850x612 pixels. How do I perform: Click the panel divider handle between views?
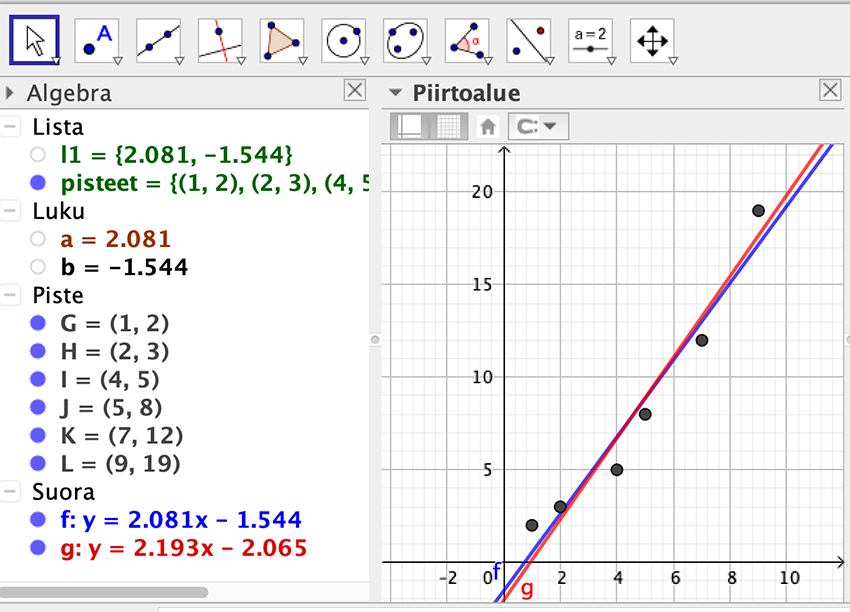tap(375, 340)
